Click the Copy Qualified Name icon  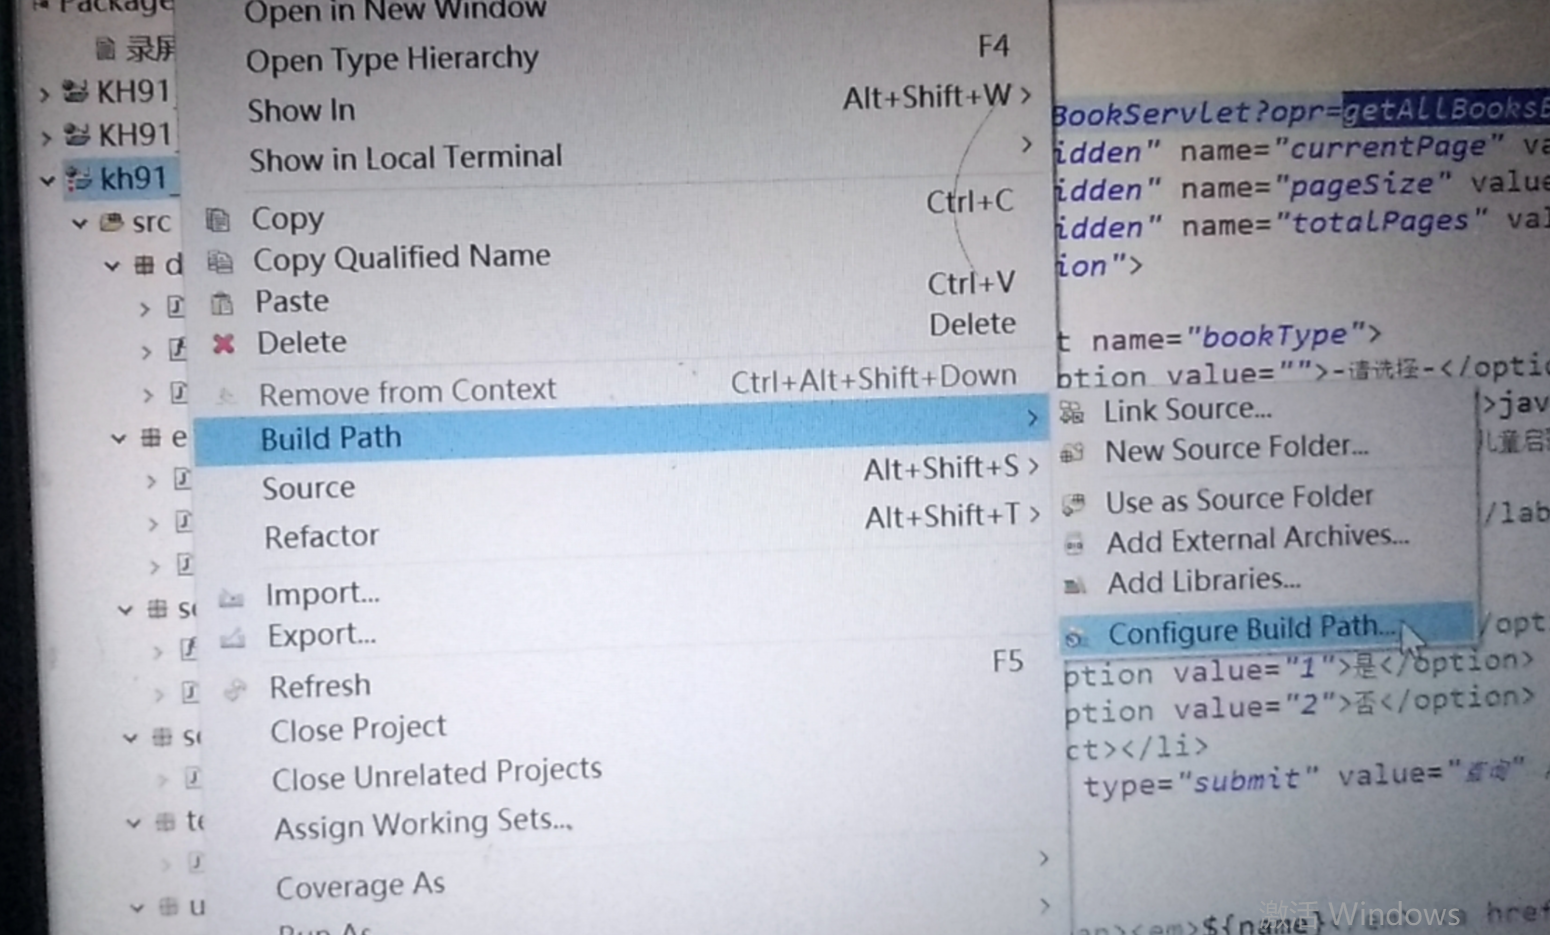tap(220, 262)
